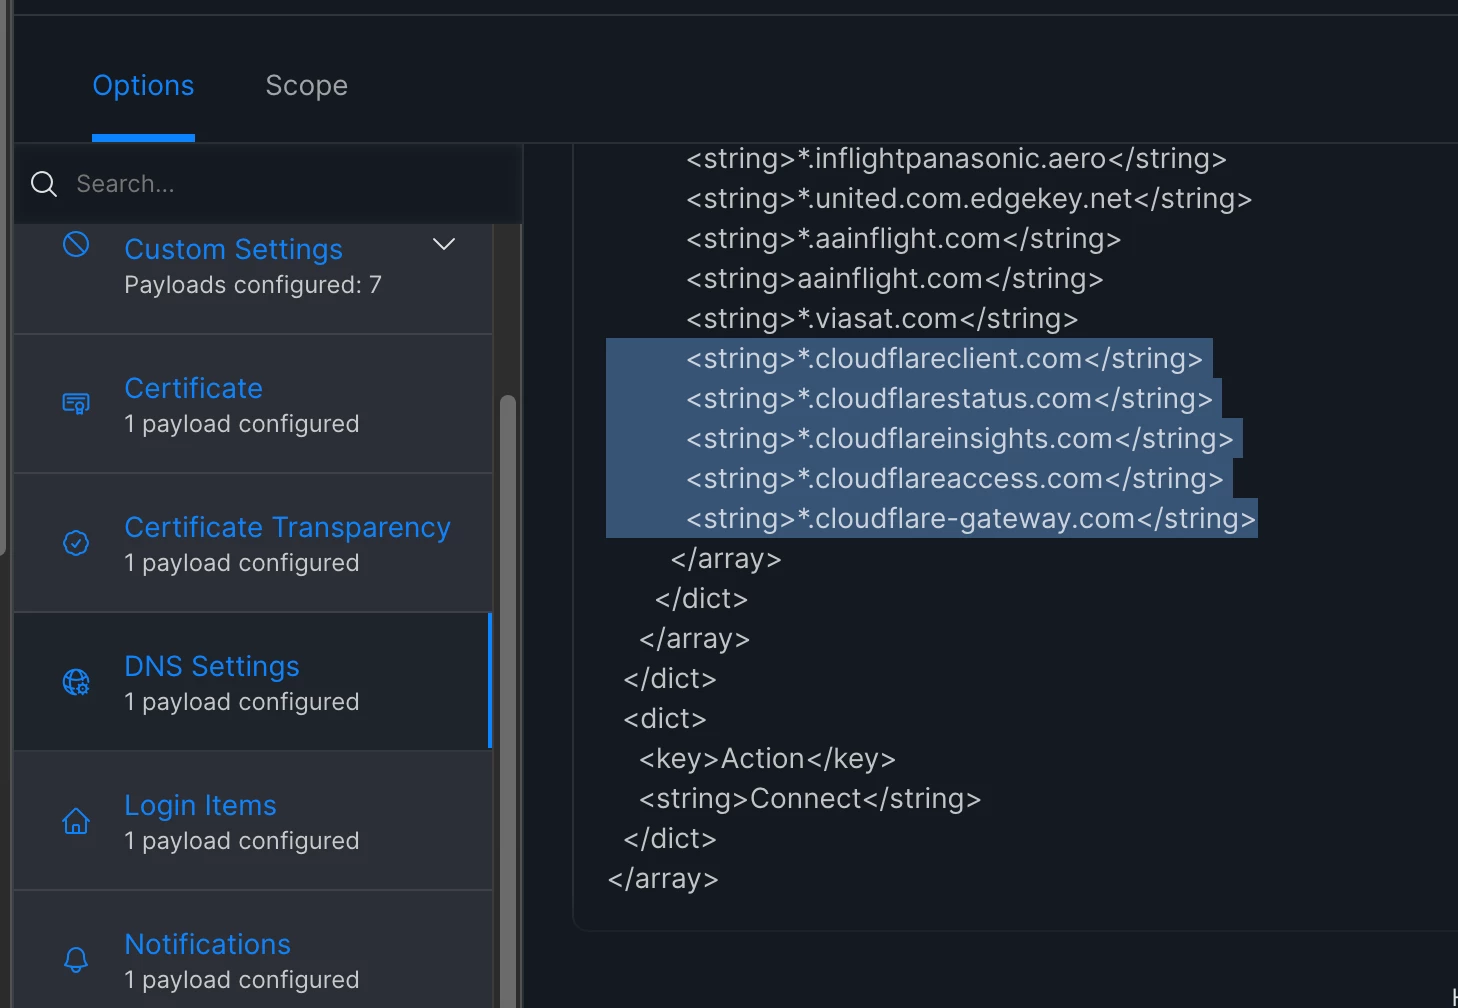
Task: Click the magnifying glass search icon
Action: tap(44, 184)
